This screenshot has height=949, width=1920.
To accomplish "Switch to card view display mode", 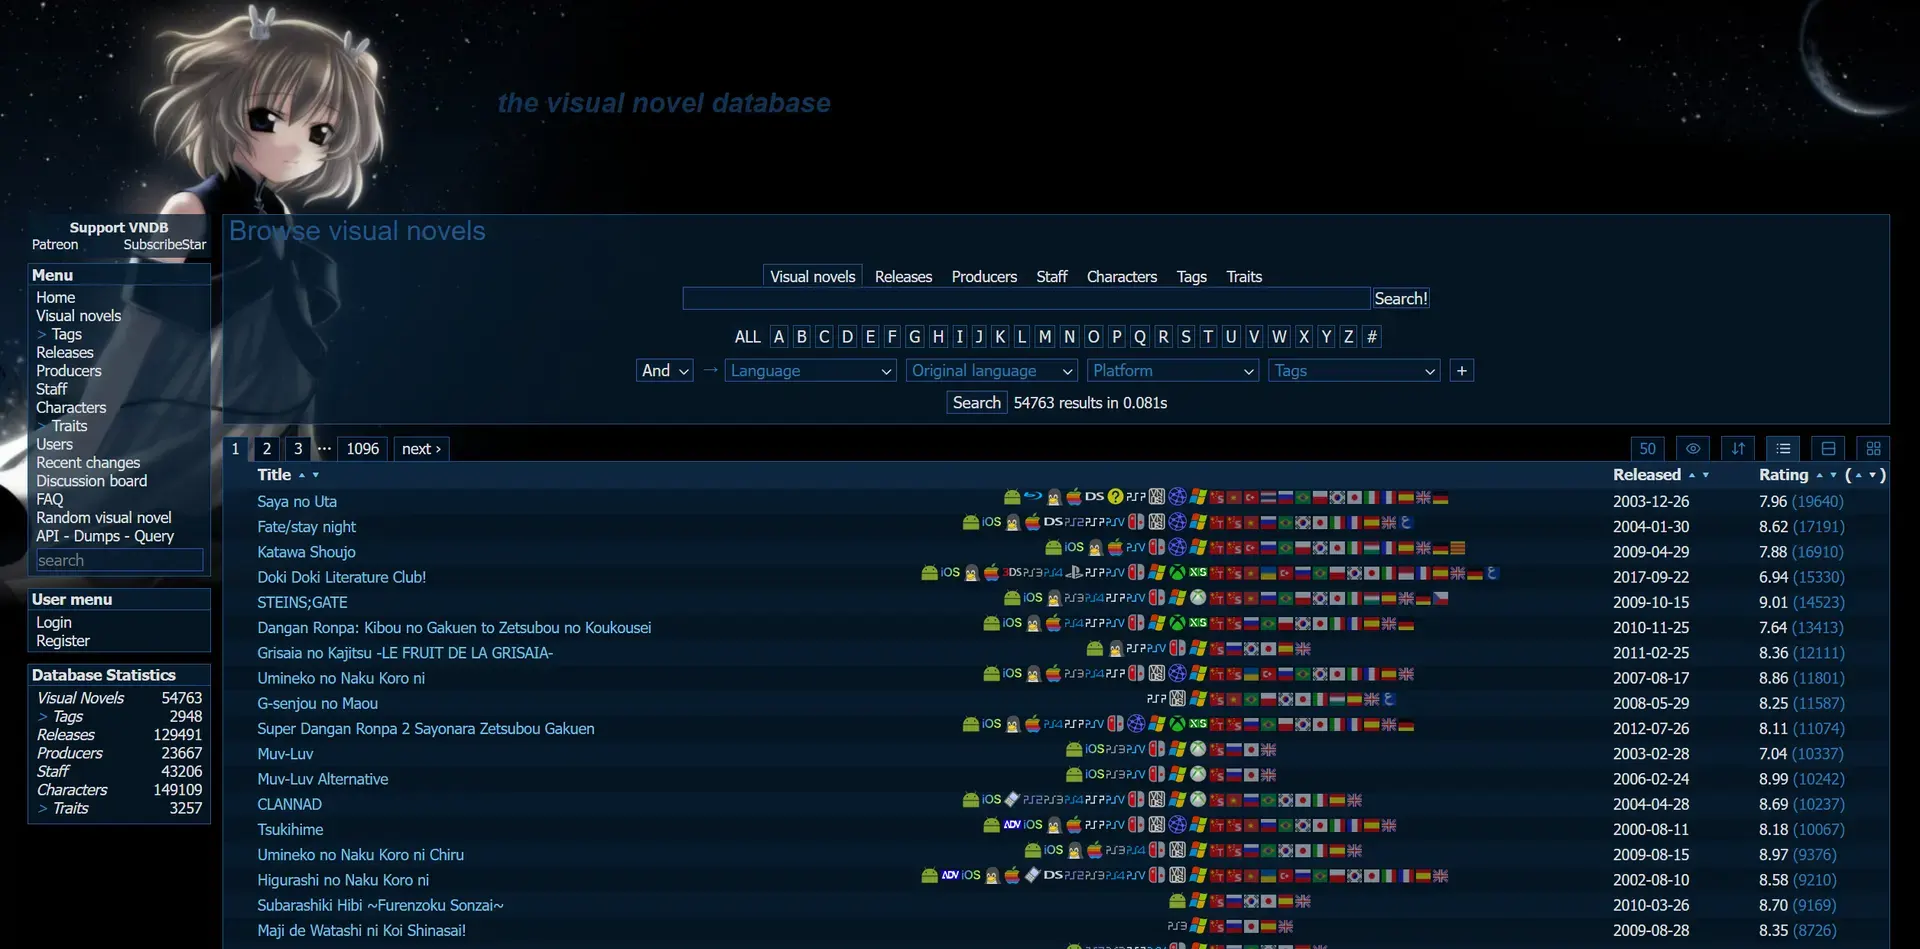I will tap(1828, 448).
